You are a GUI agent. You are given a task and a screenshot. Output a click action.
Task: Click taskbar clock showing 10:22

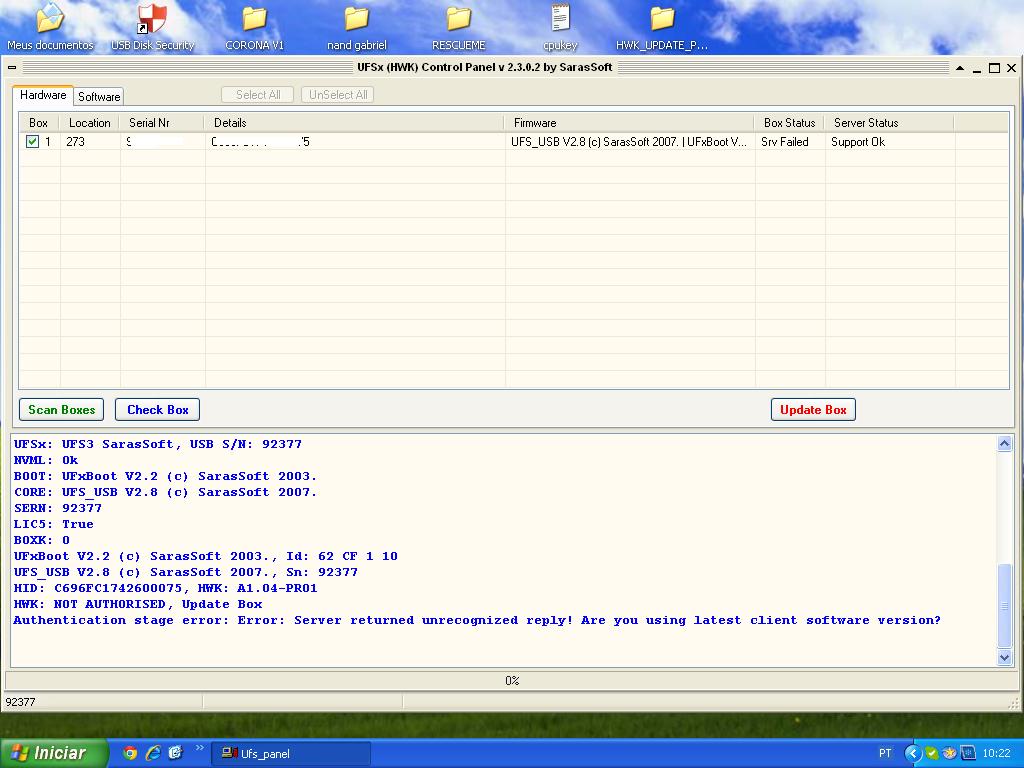point(996,754)
